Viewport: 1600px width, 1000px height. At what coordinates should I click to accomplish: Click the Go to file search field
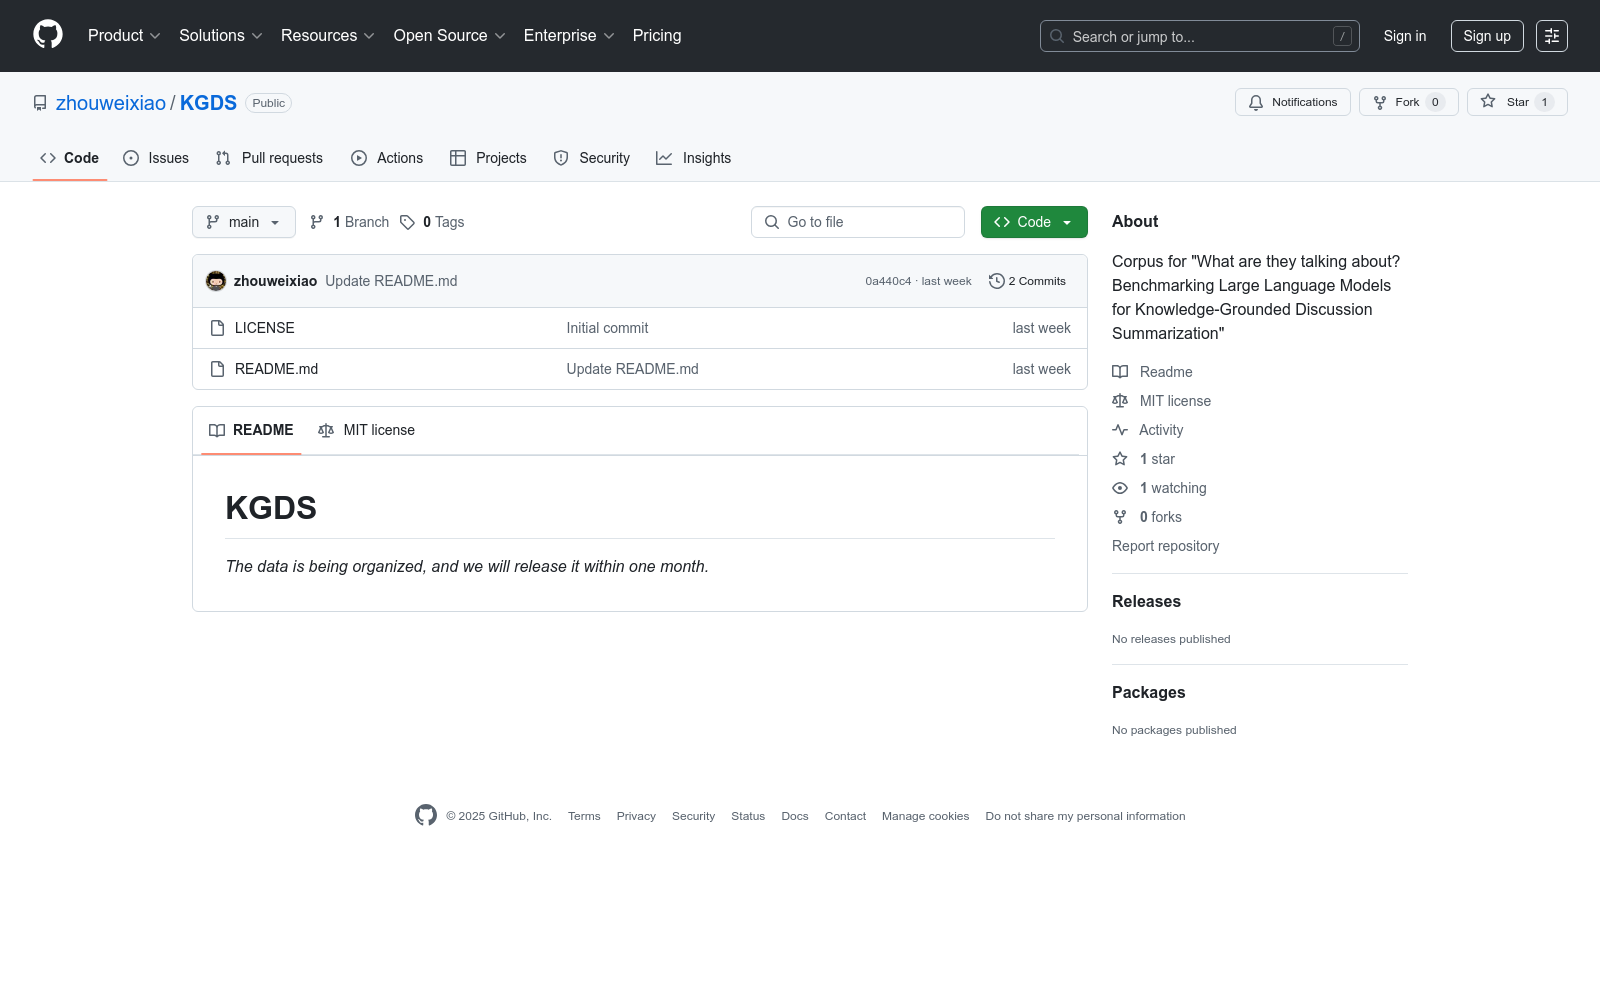[x=858, y=222]
